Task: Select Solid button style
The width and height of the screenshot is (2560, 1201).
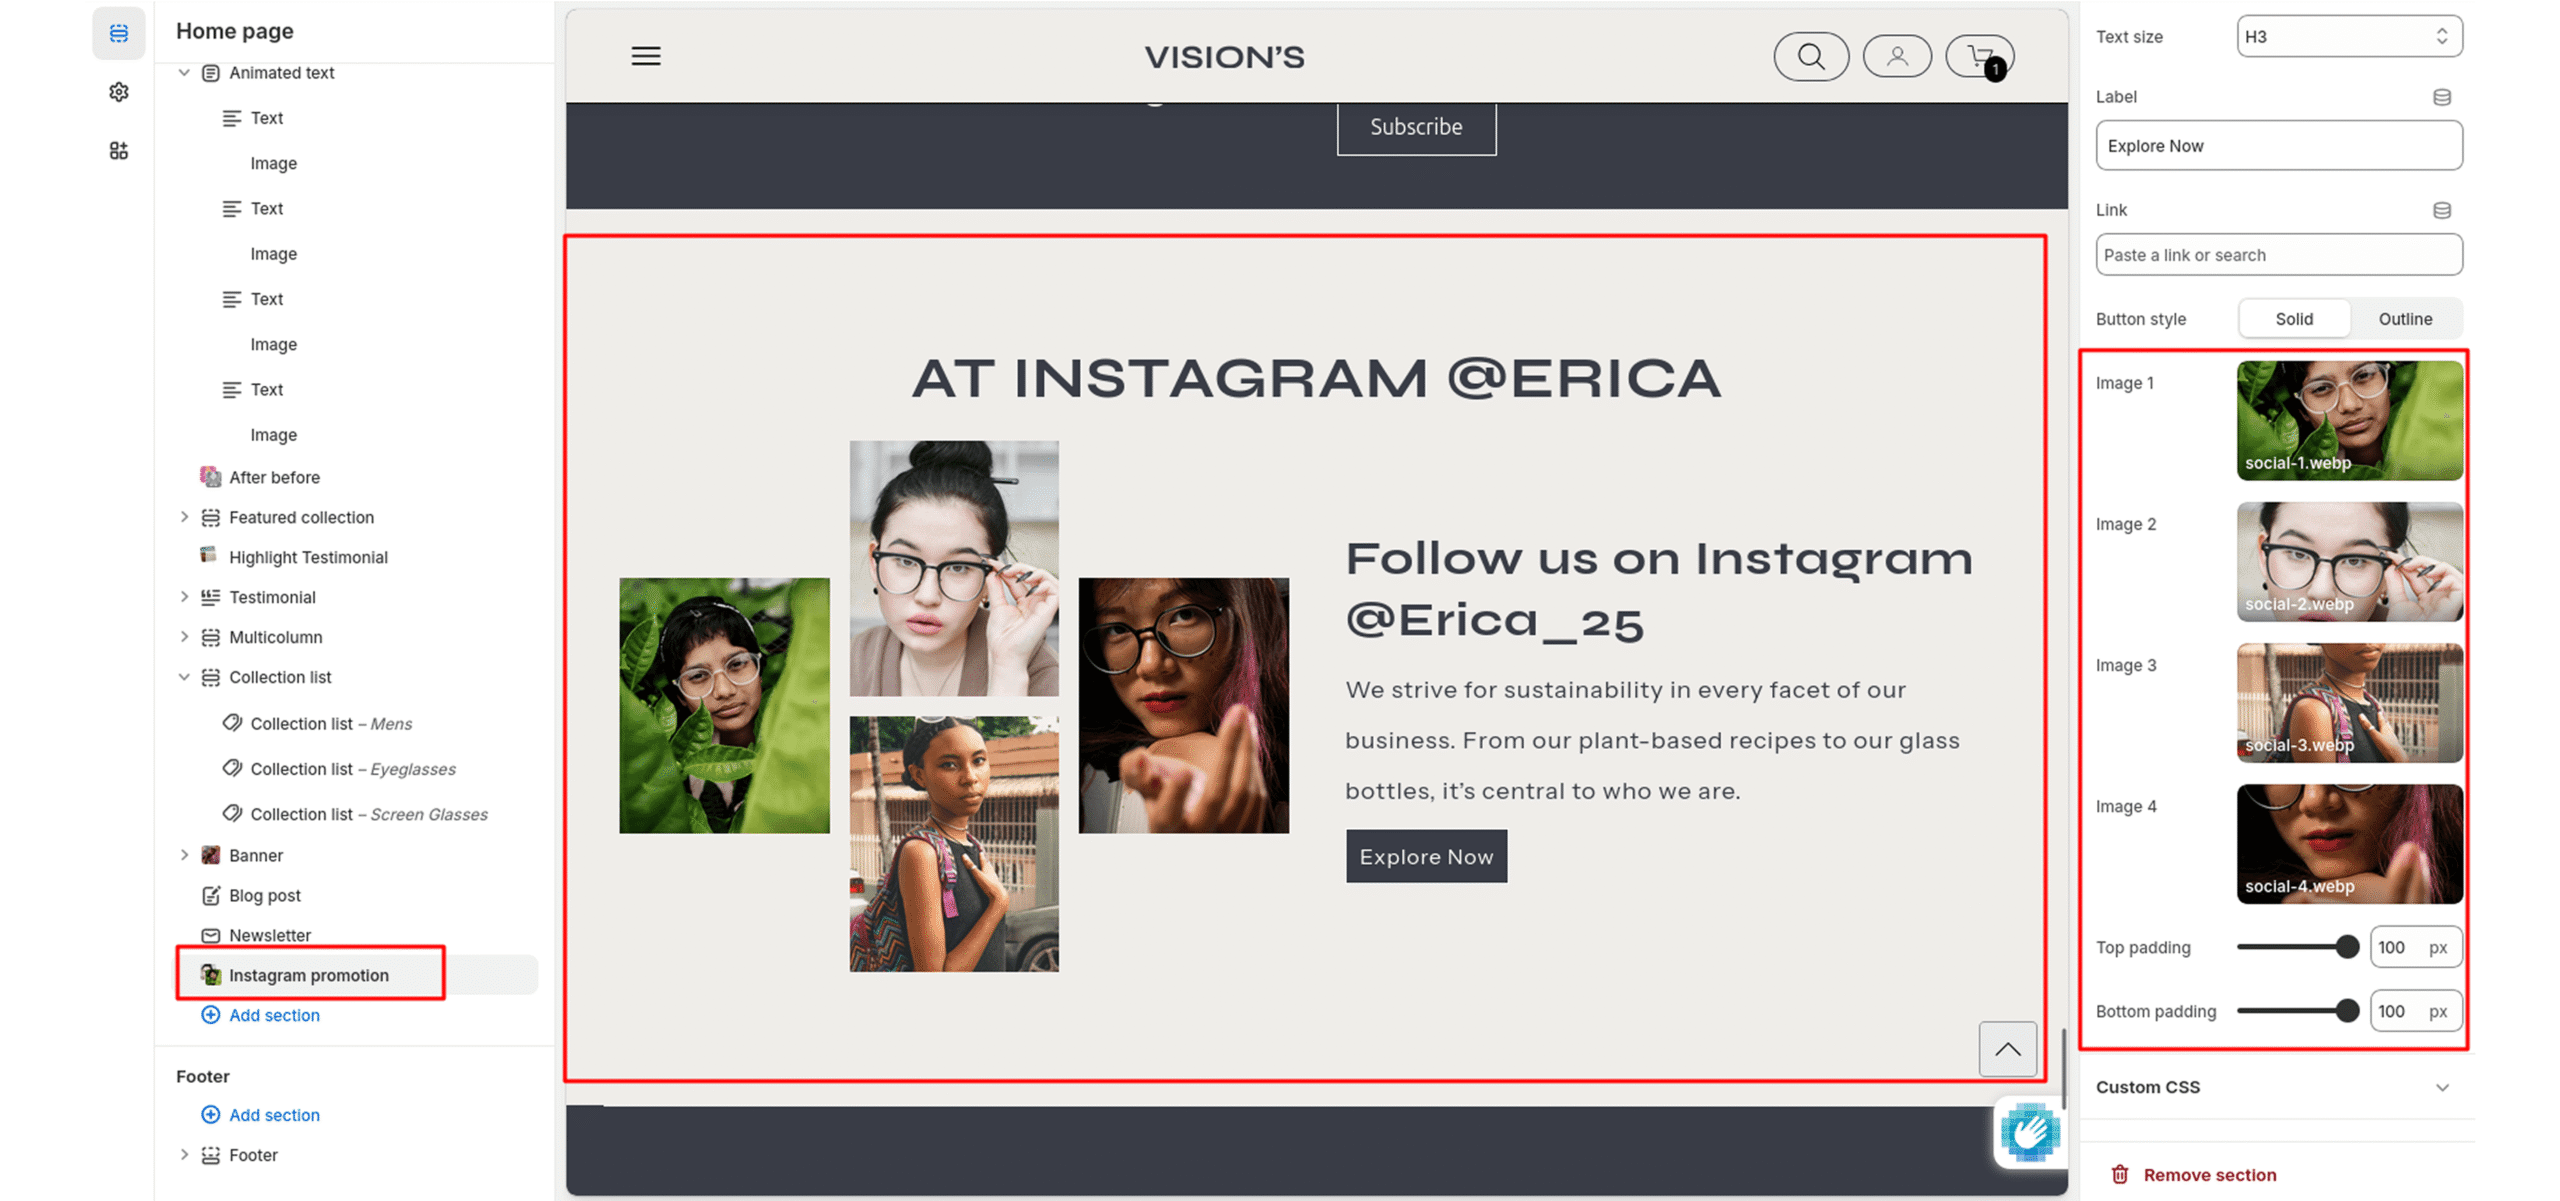Action: (x=2293, y=319)
